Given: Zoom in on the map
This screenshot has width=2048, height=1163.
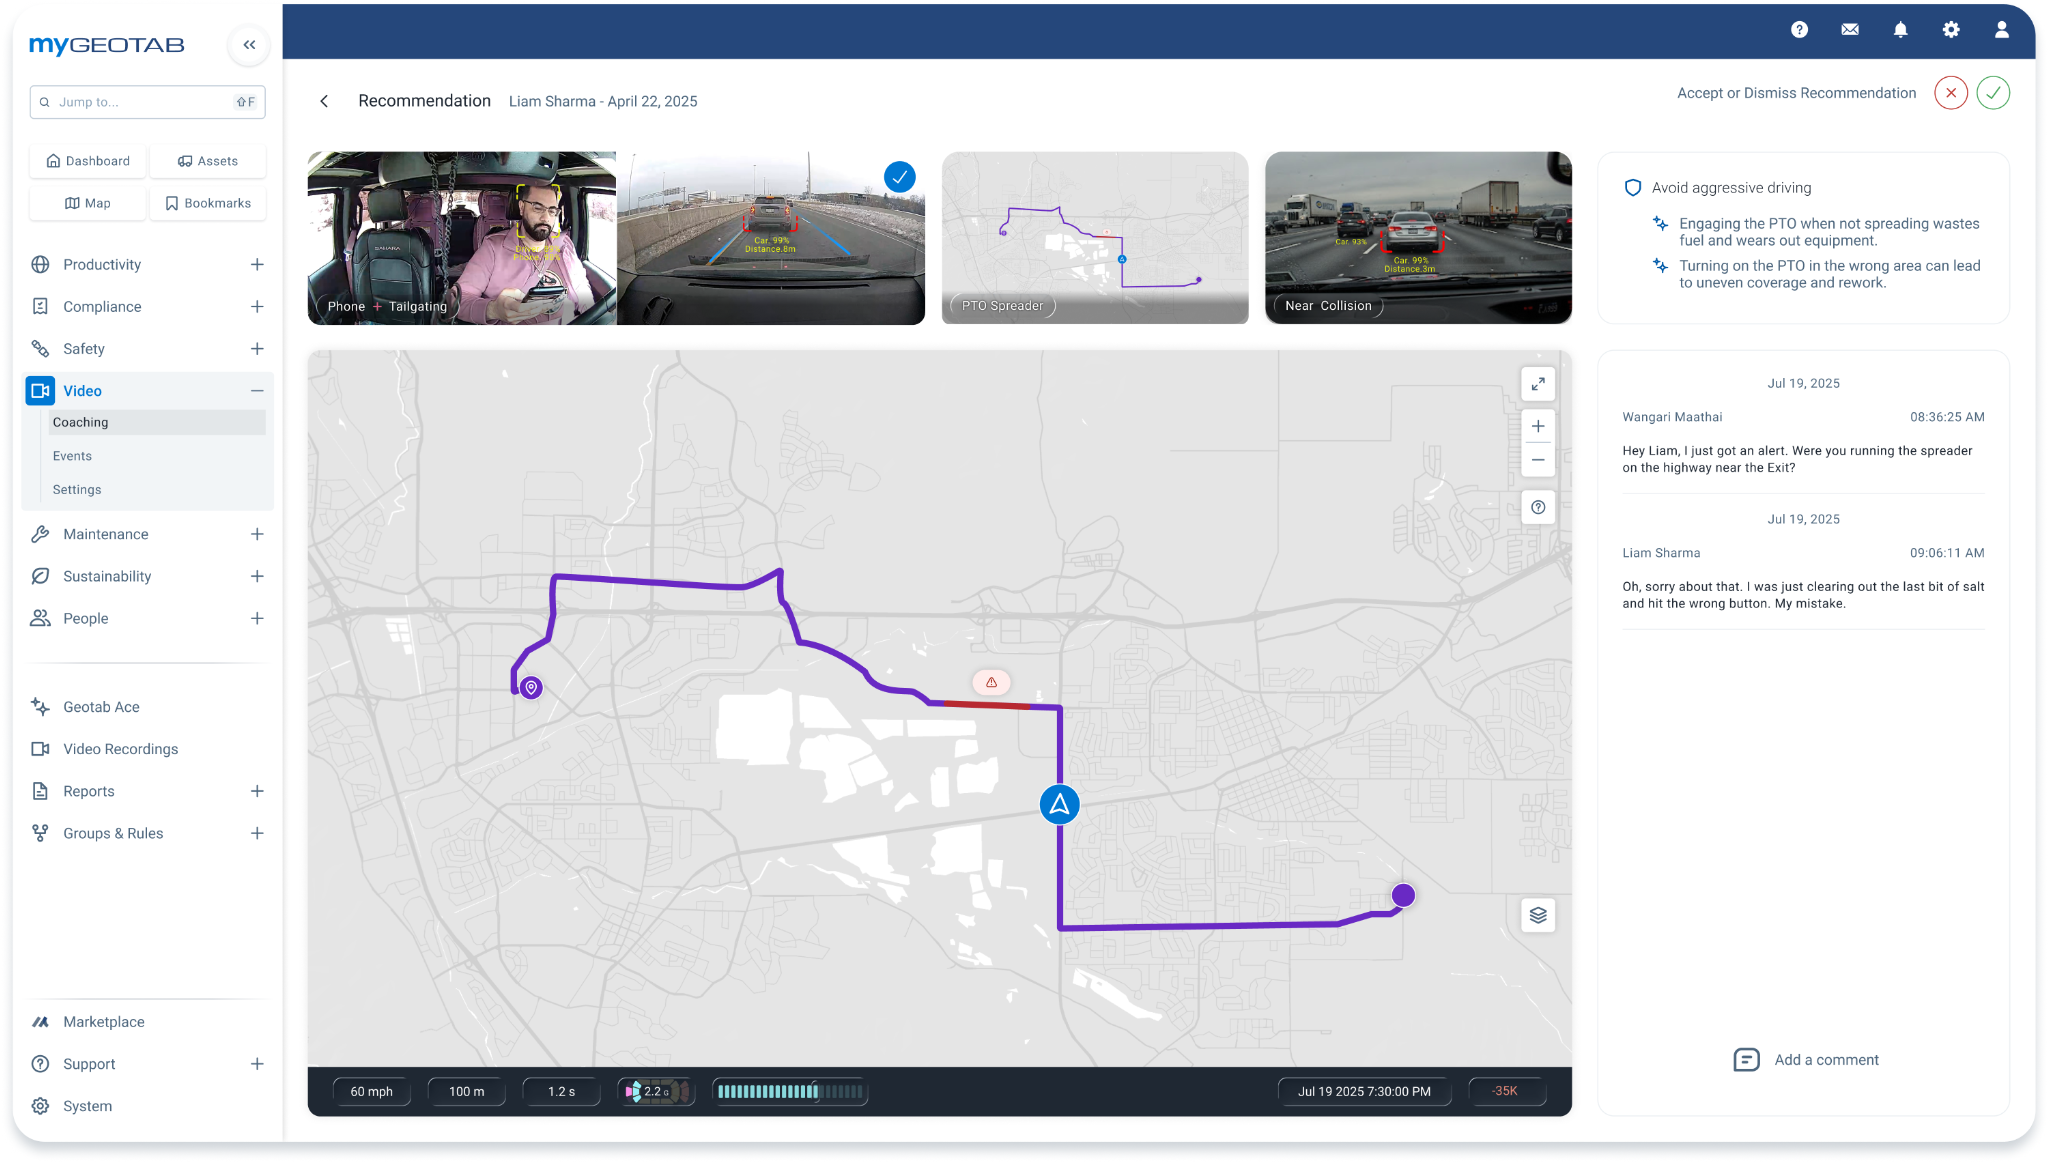Looking at the screenshot, I should [1538, 426].
